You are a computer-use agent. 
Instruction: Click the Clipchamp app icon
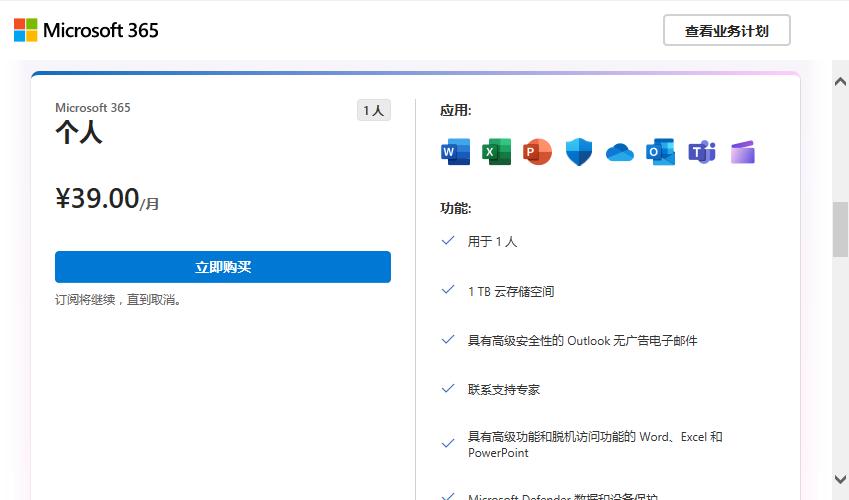pyautogui.click(x=743, y=152)
